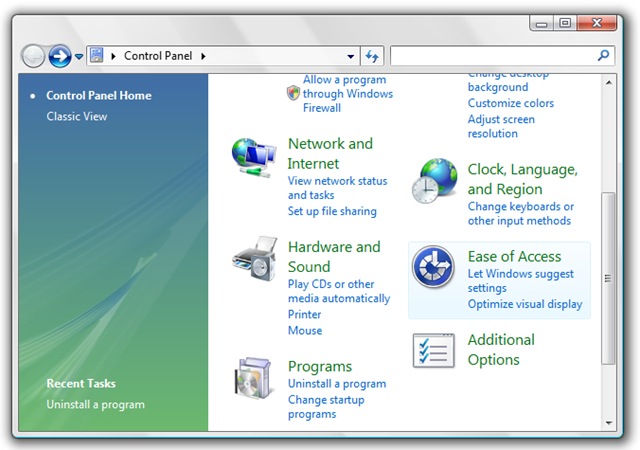This screenshot has height=450, width=640.
Task: Maximize the Control Panel window
Action: coord(565,23)
